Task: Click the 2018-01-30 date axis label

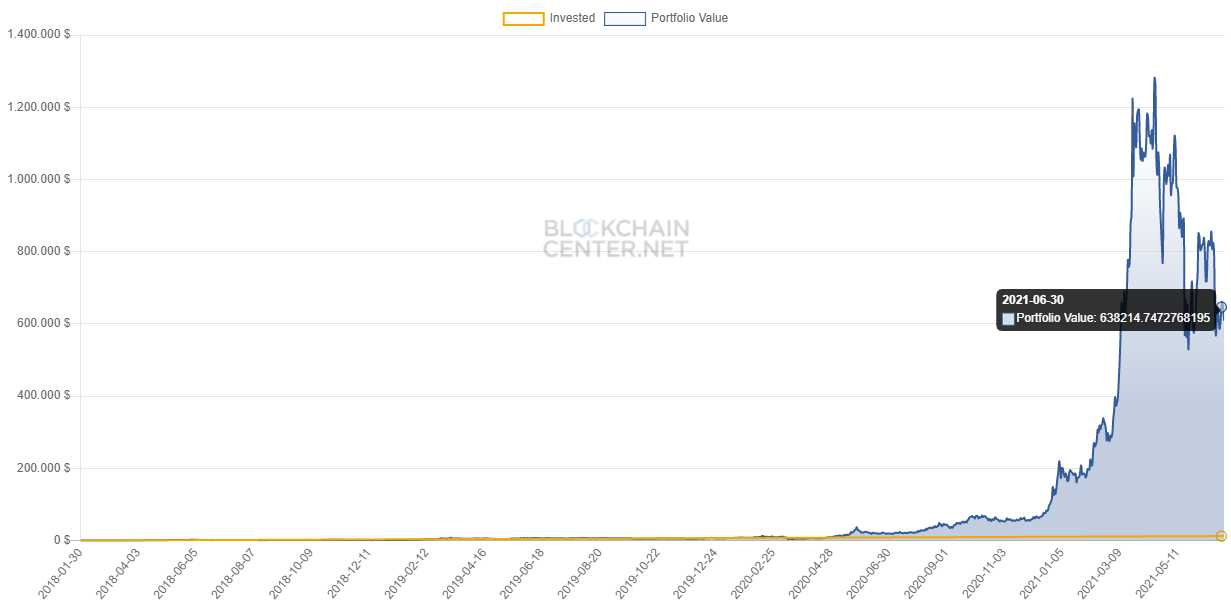Action: tap(62, 573)
